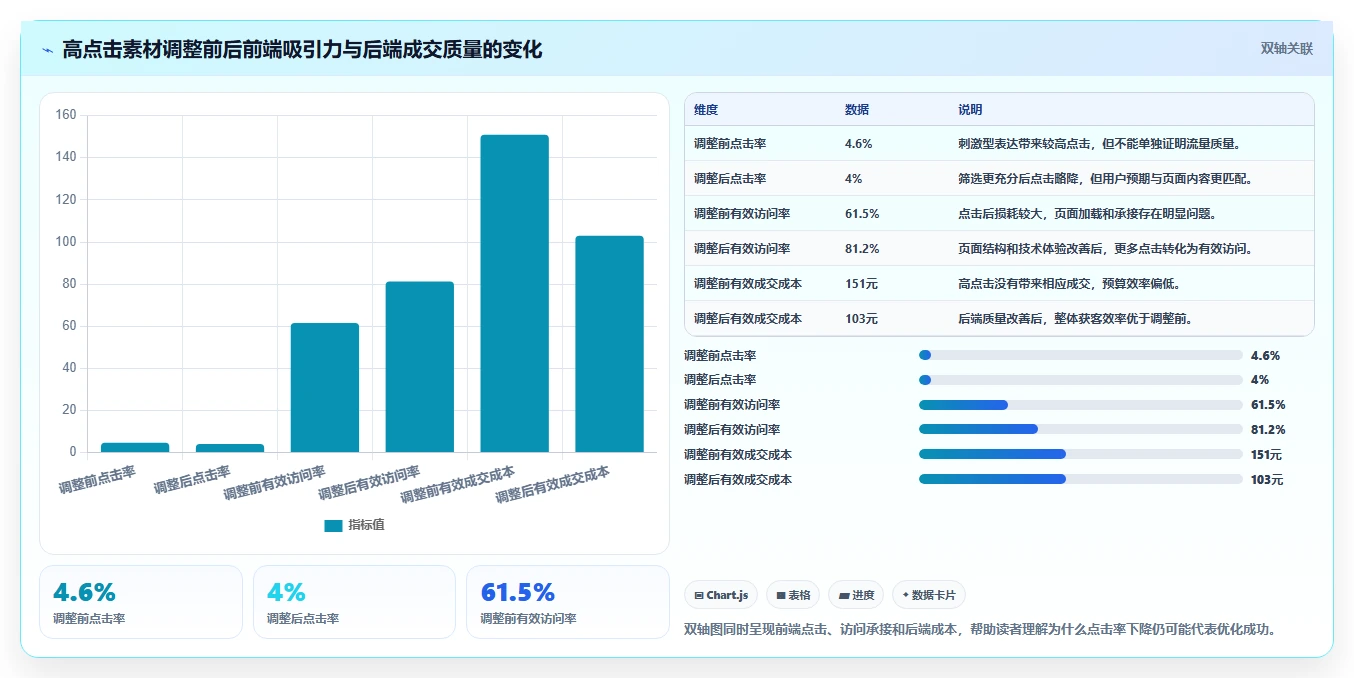This screenshot has width=1354, height=678.
Task: Click the 调整前有效访问率 progress bar
Action: click(1081, 405)
